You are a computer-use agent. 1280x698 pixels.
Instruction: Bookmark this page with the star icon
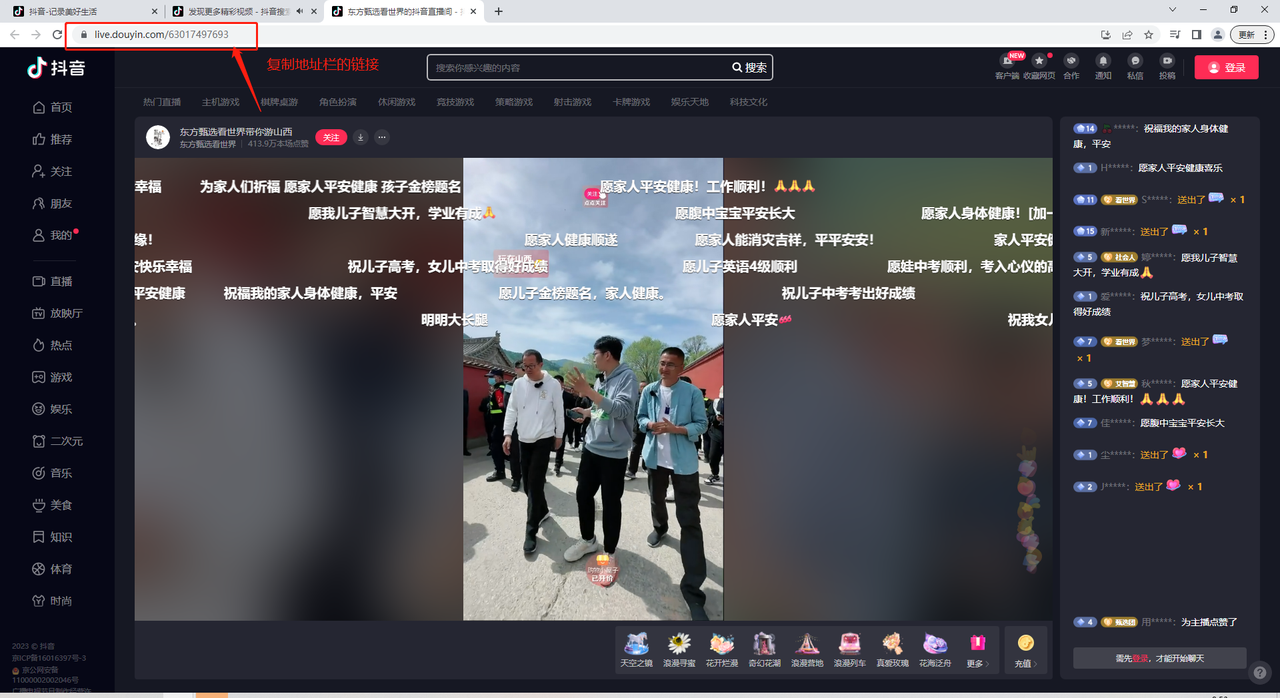1149,34
